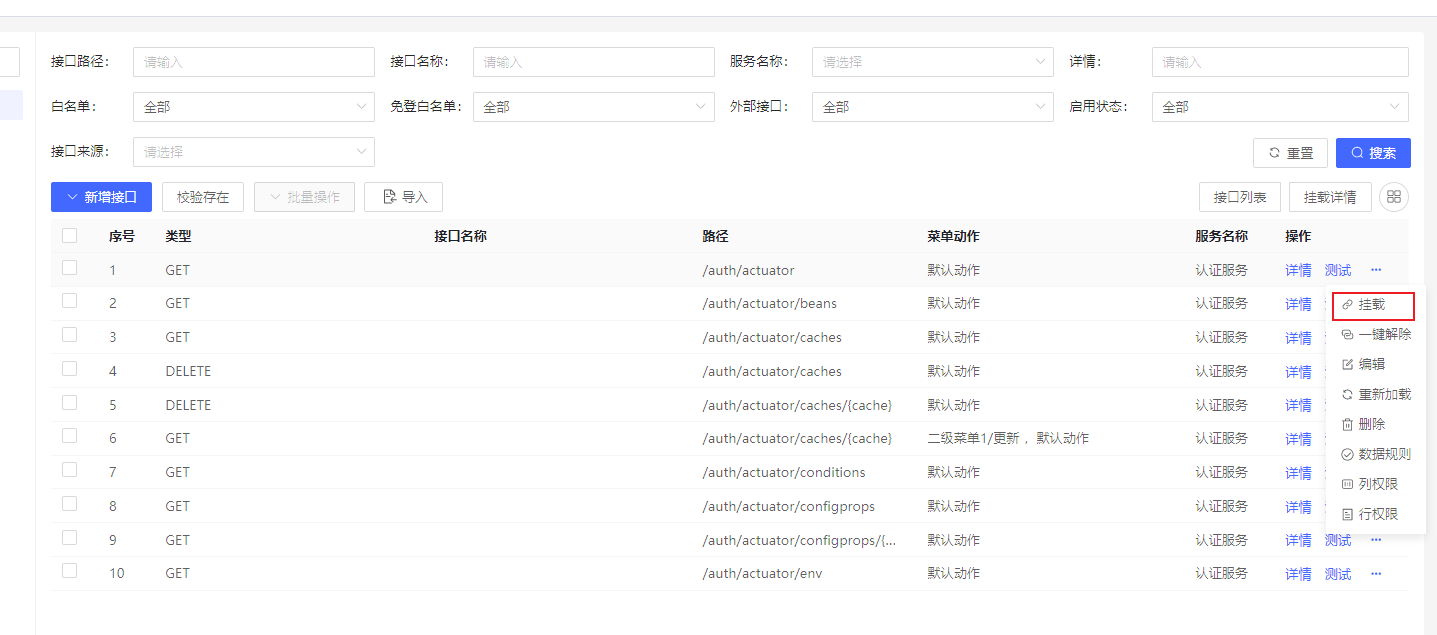Viewport: 1437px width, 635px height.
Task: Click the text 二级菜单1/更新， 默认动作
Action: [x=1008, y=438]
